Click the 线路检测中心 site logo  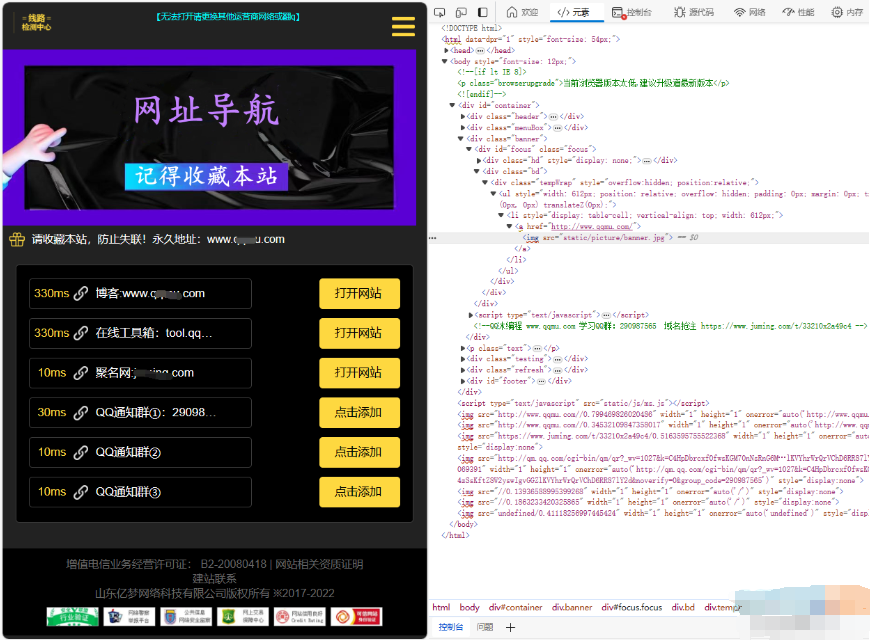click(36, 23)
